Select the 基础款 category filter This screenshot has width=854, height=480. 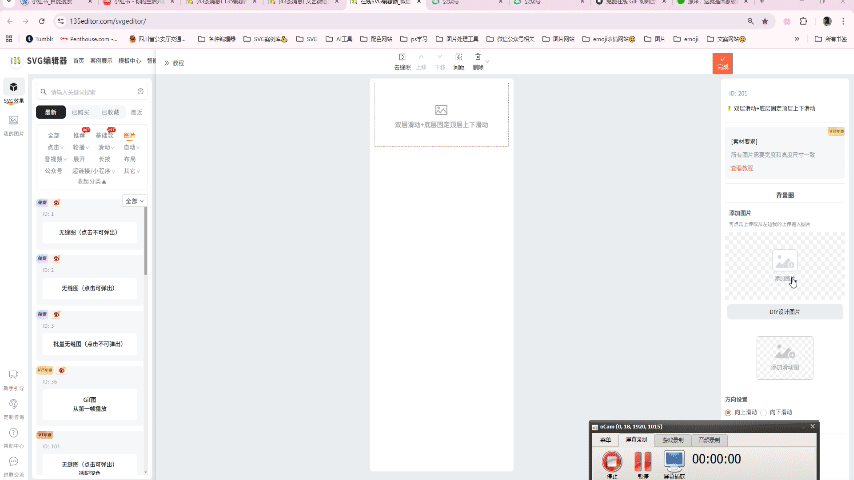pos(104,135)
